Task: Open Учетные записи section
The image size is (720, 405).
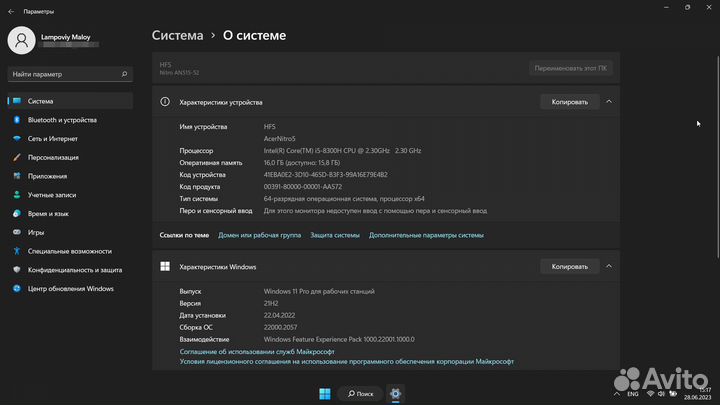Action: click(x=70, y=195)
